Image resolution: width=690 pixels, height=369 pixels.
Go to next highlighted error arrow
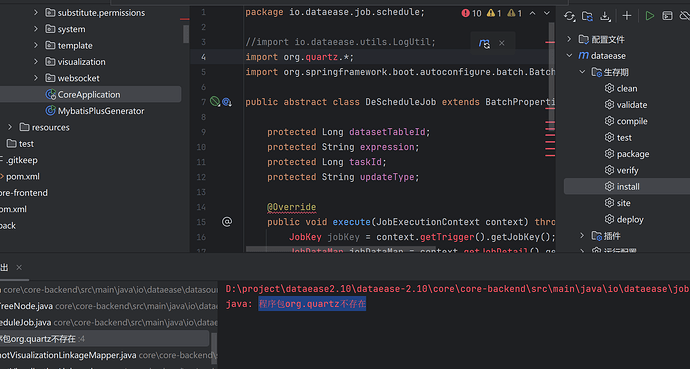coord(547,13)
